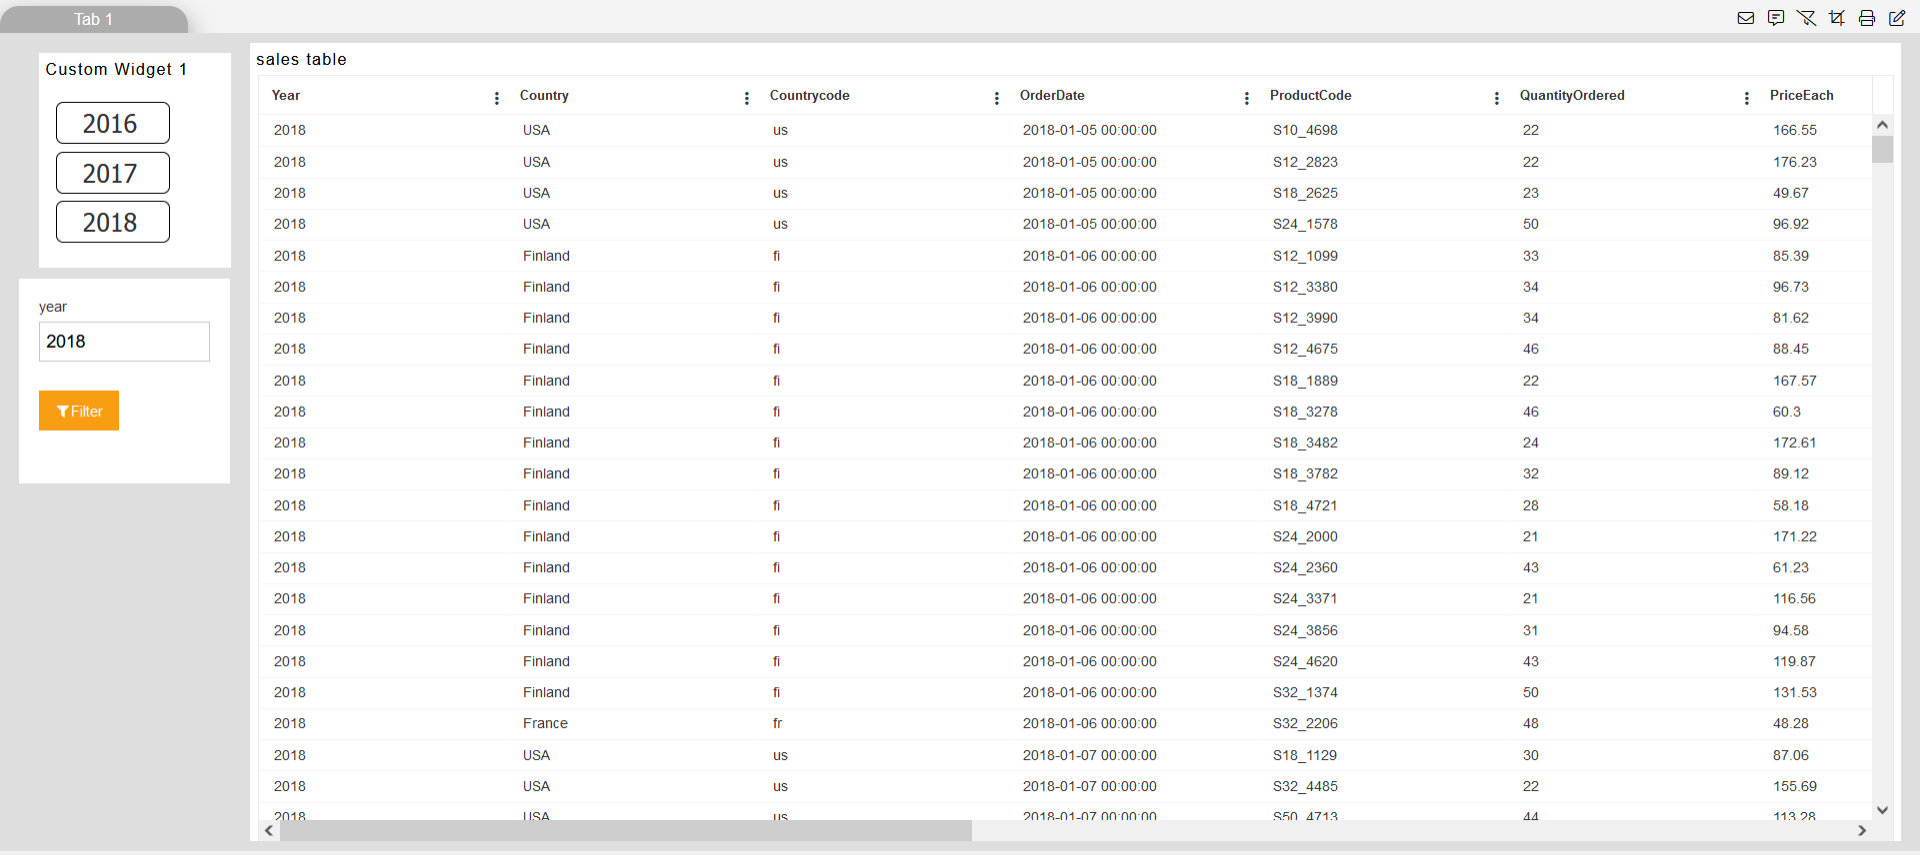
Task: Select product code S10_4698 cell
Action: point(1305,130)
